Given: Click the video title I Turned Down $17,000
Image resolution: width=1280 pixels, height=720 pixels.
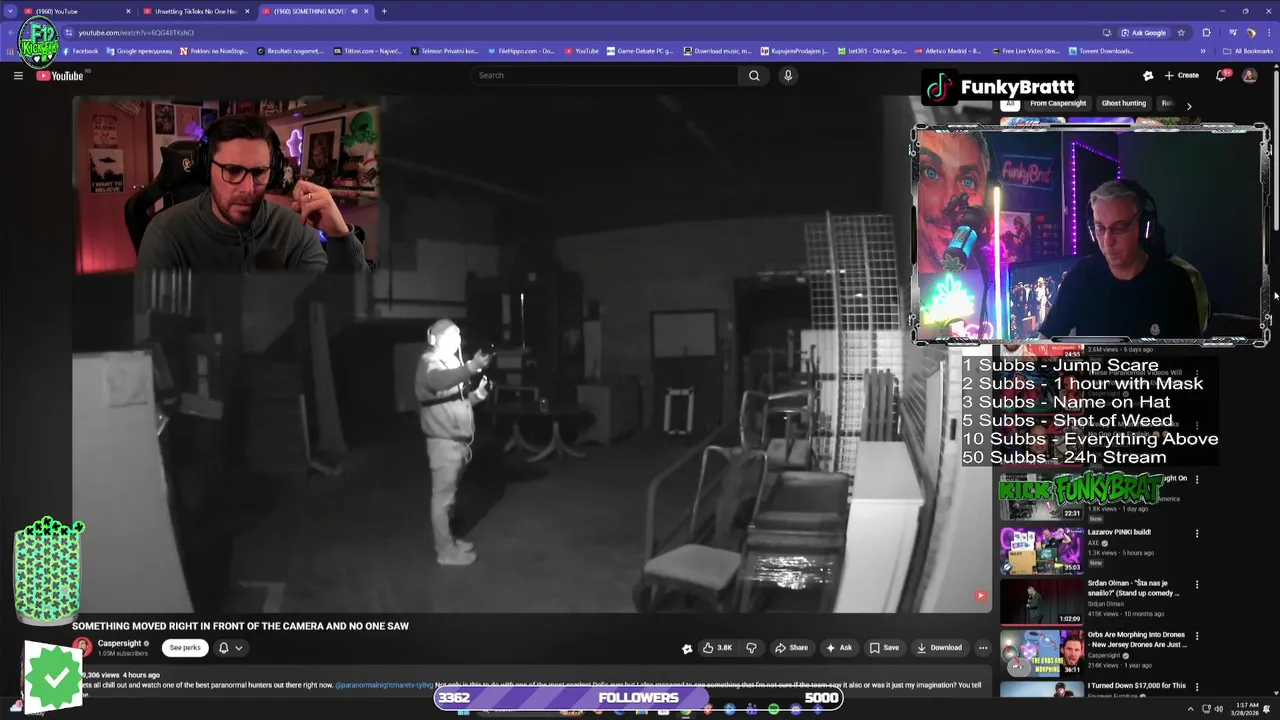Looking at the screenshot, I should click(1137, 686).
